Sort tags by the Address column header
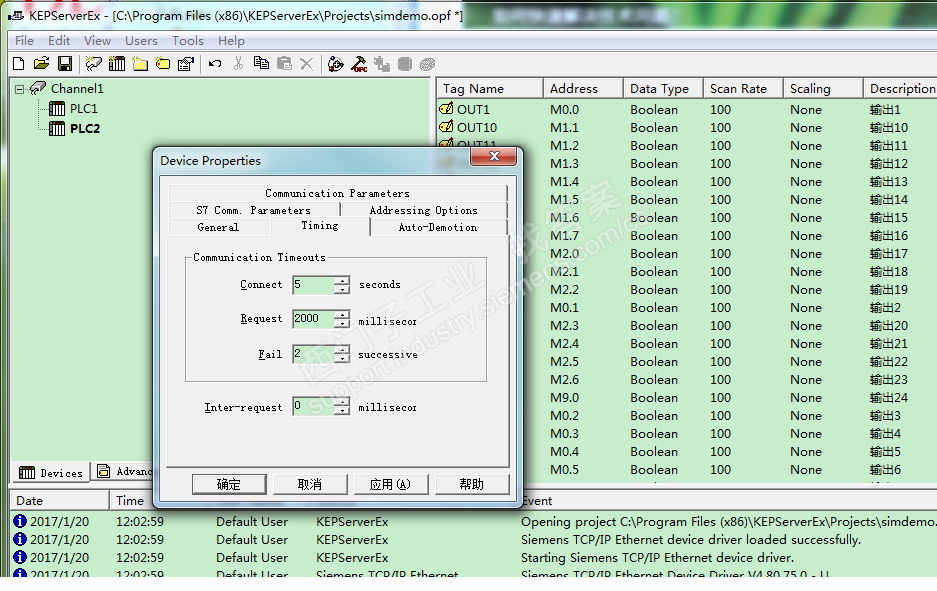937x591 pixels. pos(583,88)
